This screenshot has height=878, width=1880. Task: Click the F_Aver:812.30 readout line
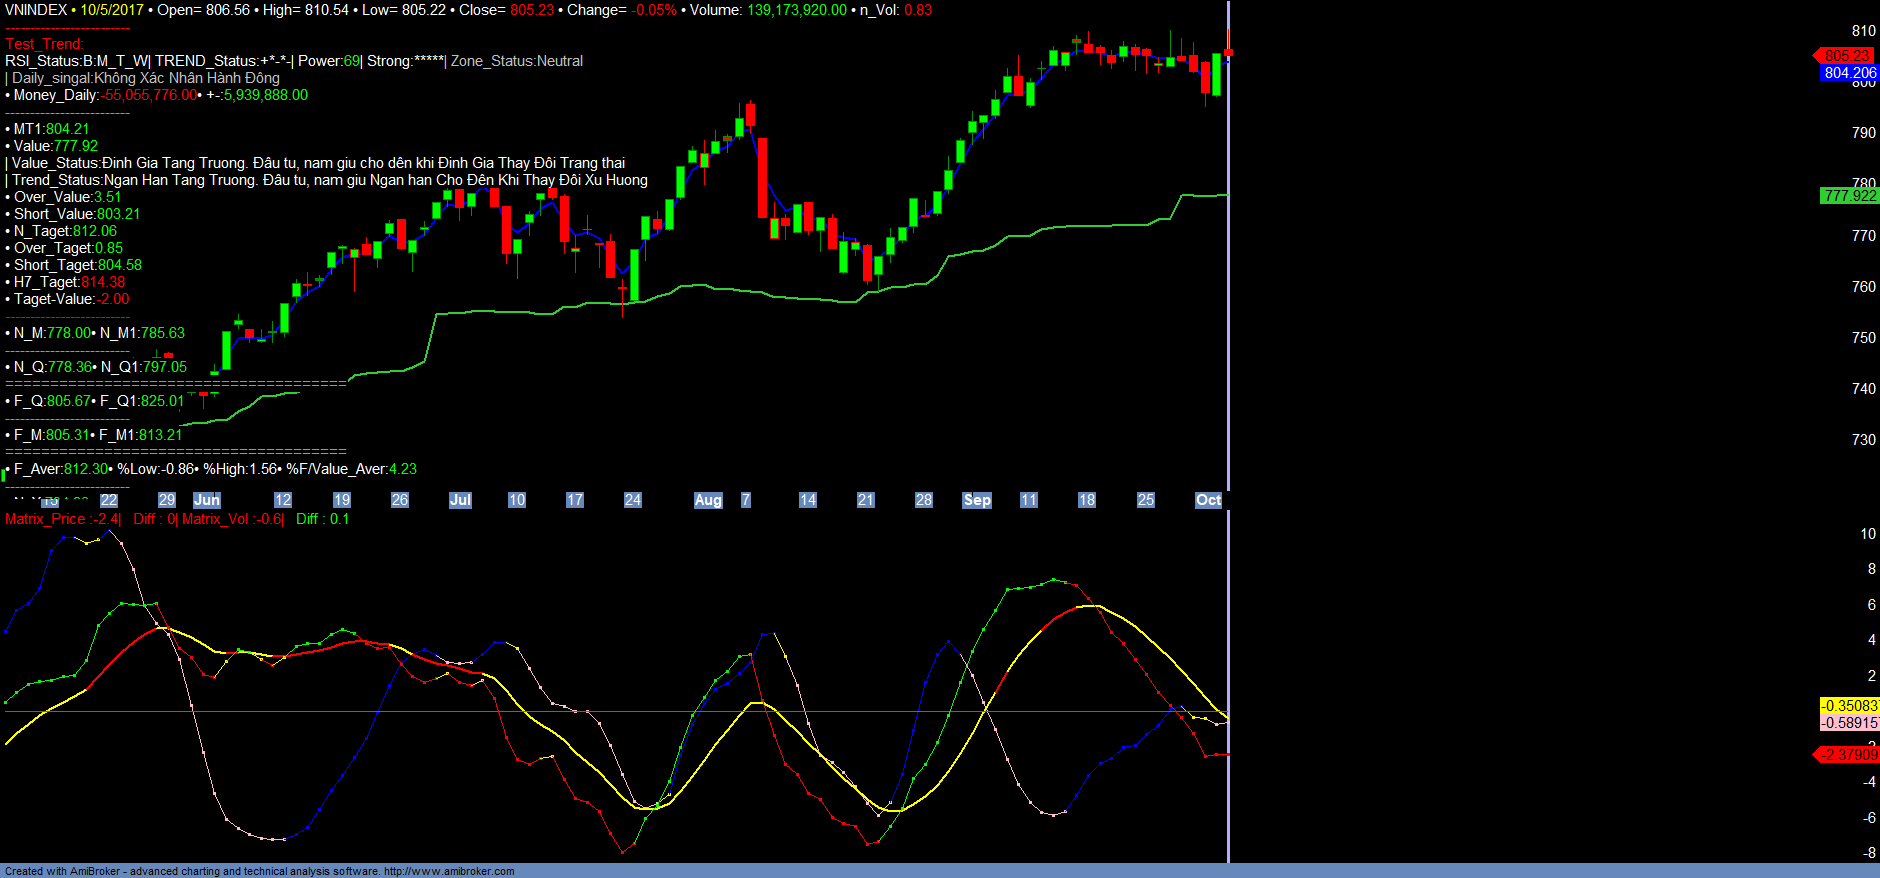60,469
